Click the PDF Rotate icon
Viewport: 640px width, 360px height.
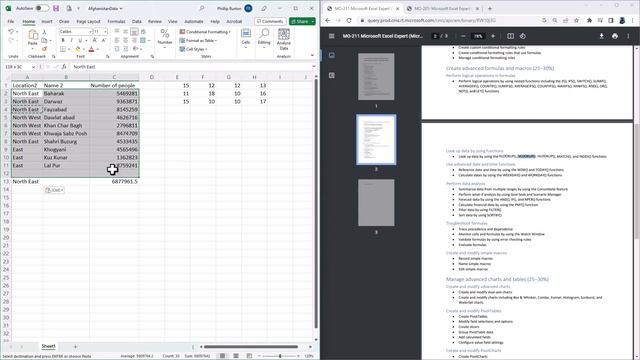pos(523,36)
